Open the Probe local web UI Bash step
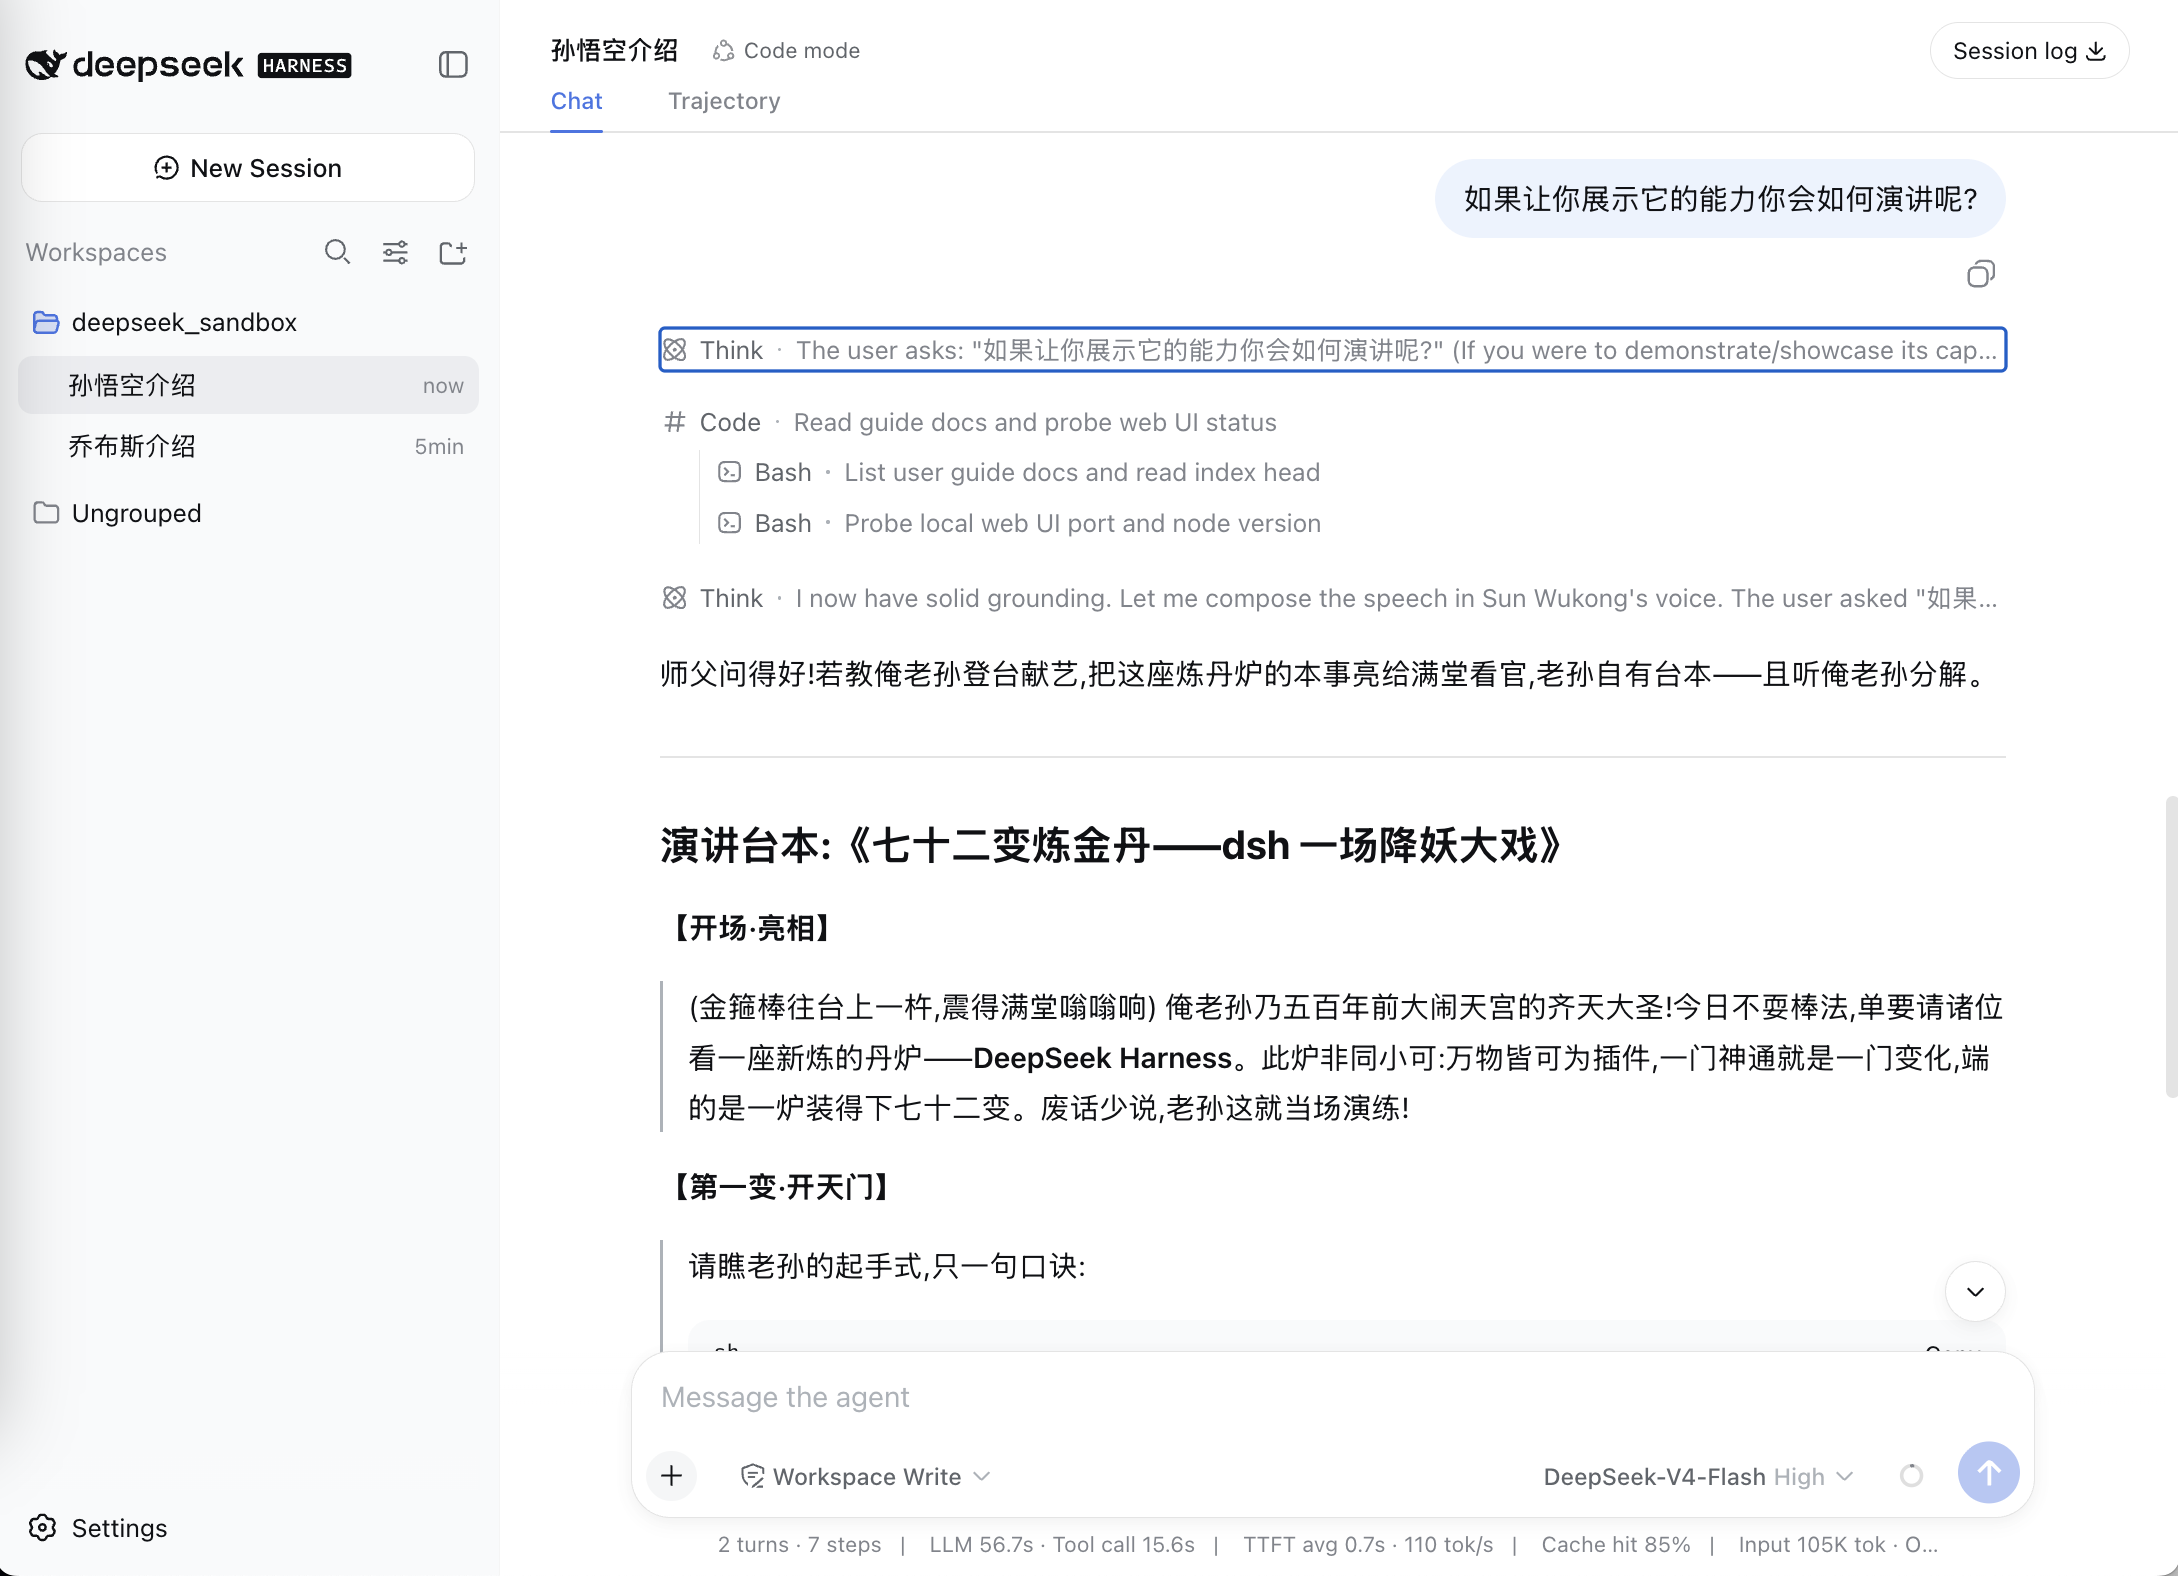The image size is (2178, 1576). 1019,523
